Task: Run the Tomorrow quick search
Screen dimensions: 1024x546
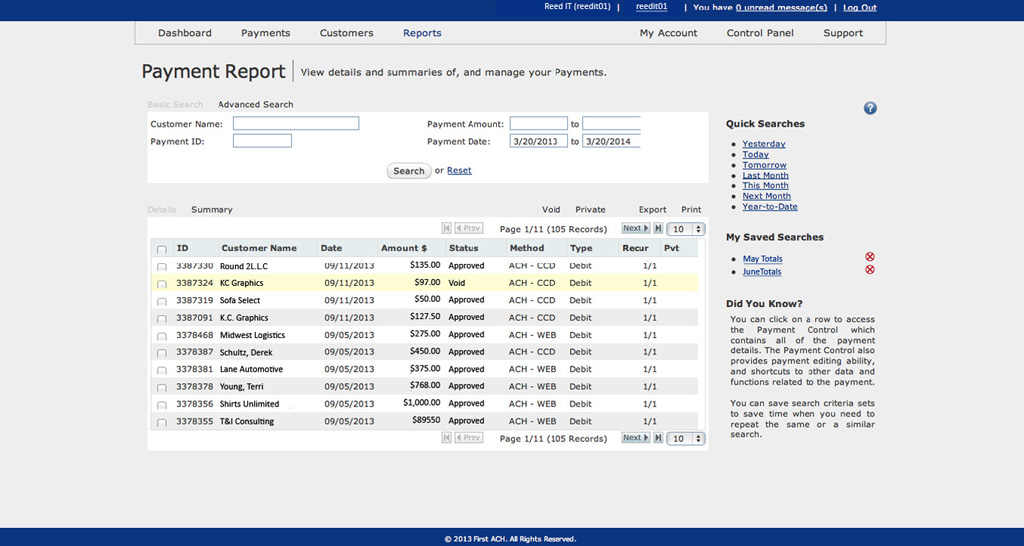Action: [764, 165]
